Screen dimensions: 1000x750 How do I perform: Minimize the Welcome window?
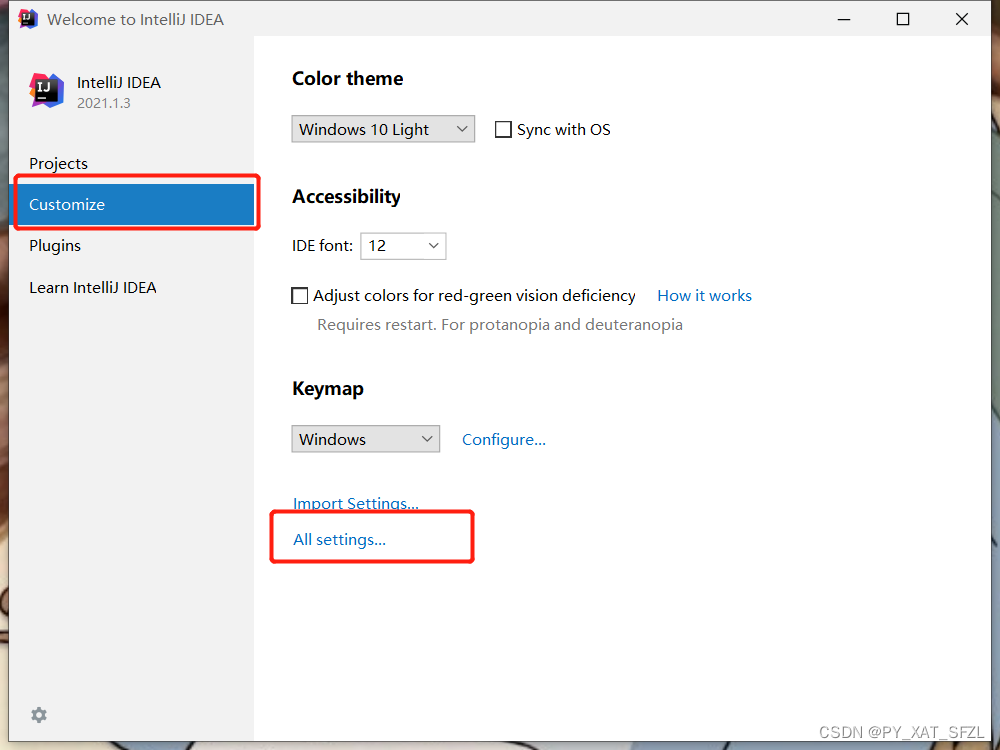(844, 19)
